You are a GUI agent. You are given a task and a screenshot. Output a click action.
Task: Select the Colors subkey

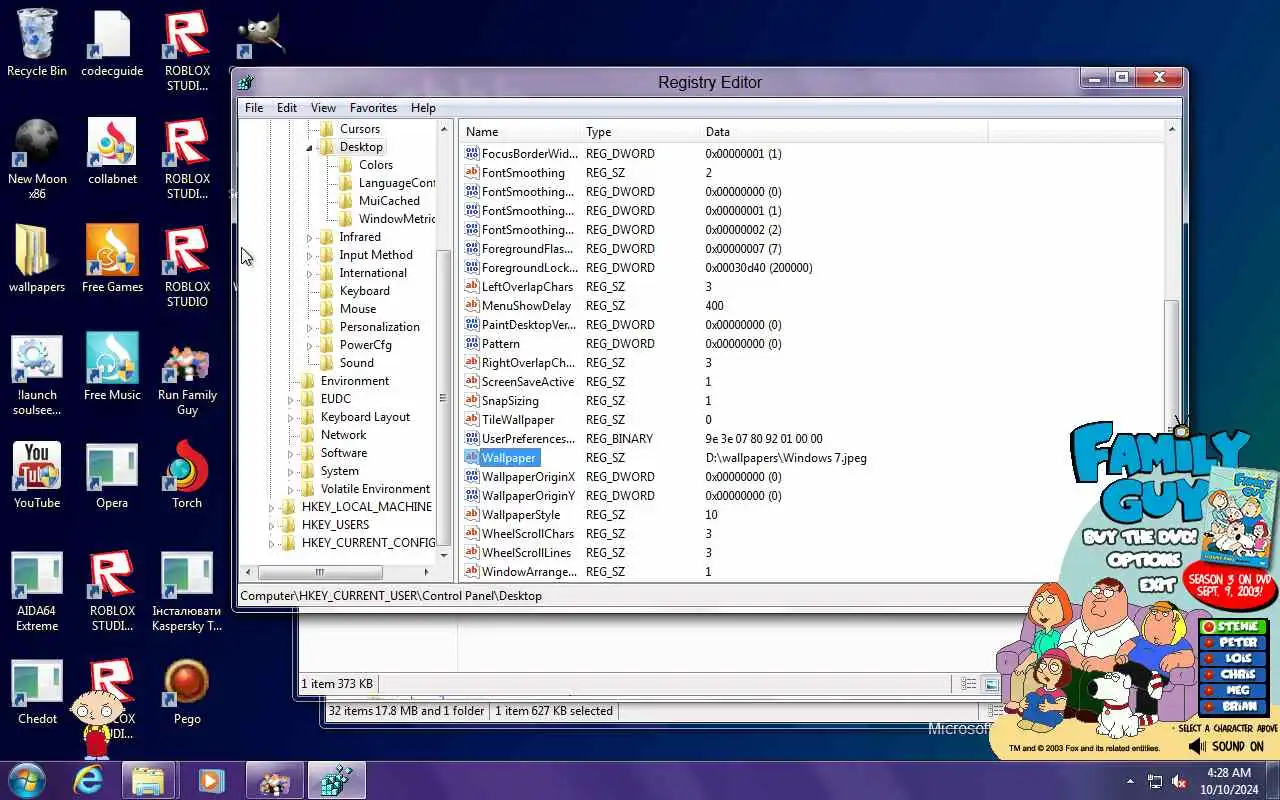376,165
